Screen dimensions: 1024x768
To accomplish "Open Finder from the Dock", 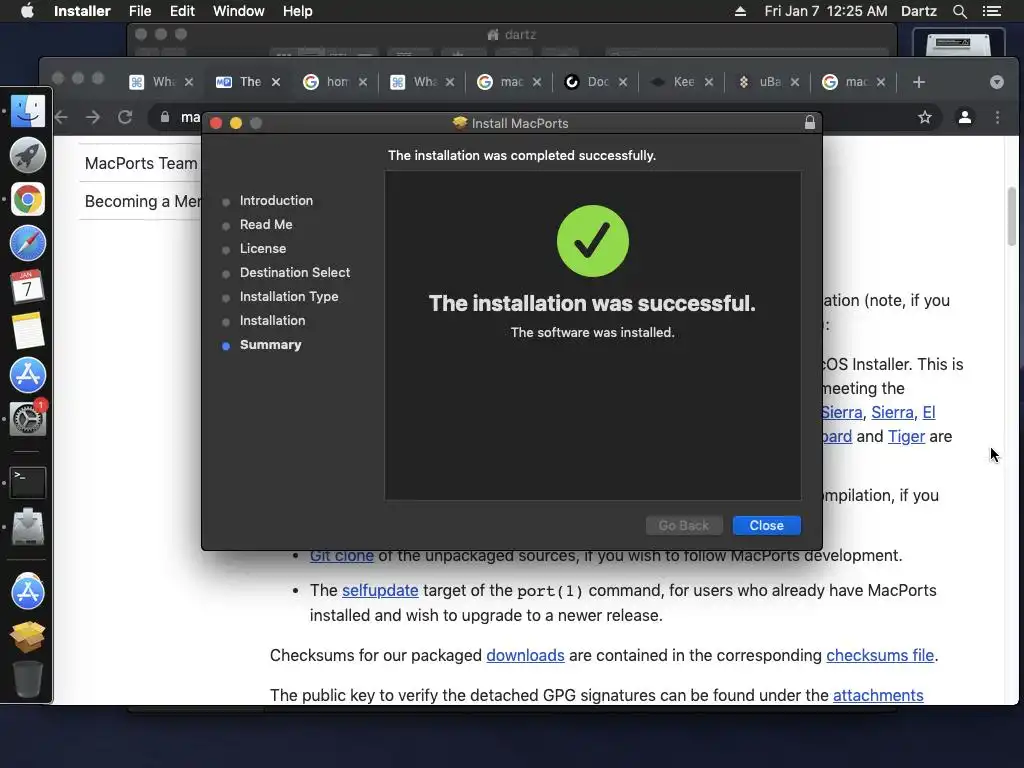I will coord(27,110).
